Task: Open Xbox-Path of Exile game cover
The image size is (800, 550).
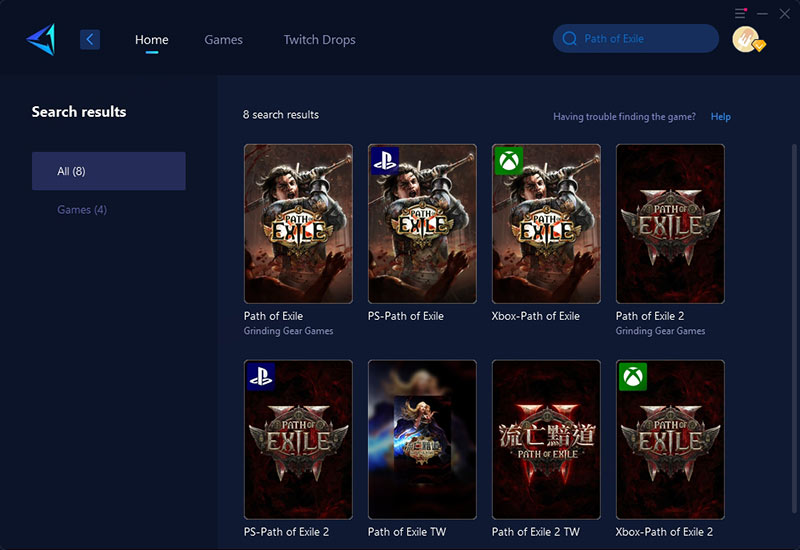Action: [546, 223]
